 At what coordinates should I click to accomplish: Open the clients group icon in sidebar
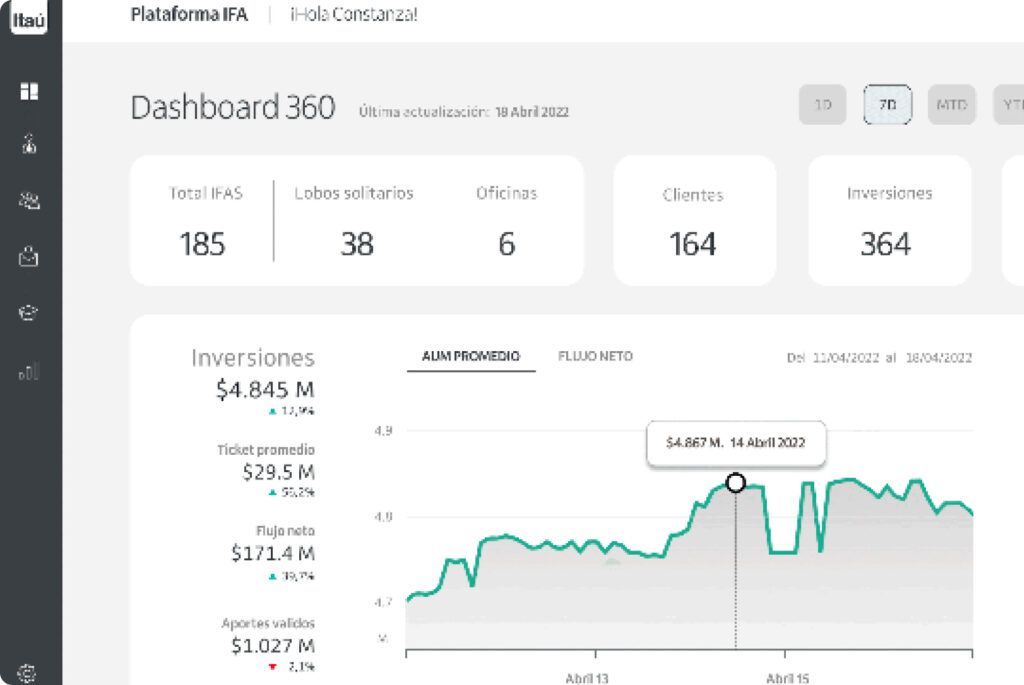[x=29, y=201]
